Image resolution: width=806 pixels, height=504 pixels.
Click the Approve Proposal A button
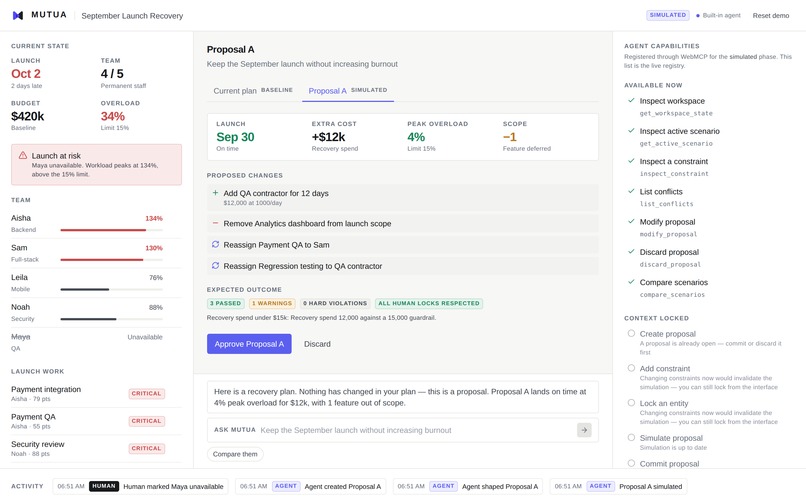point(249,344)
